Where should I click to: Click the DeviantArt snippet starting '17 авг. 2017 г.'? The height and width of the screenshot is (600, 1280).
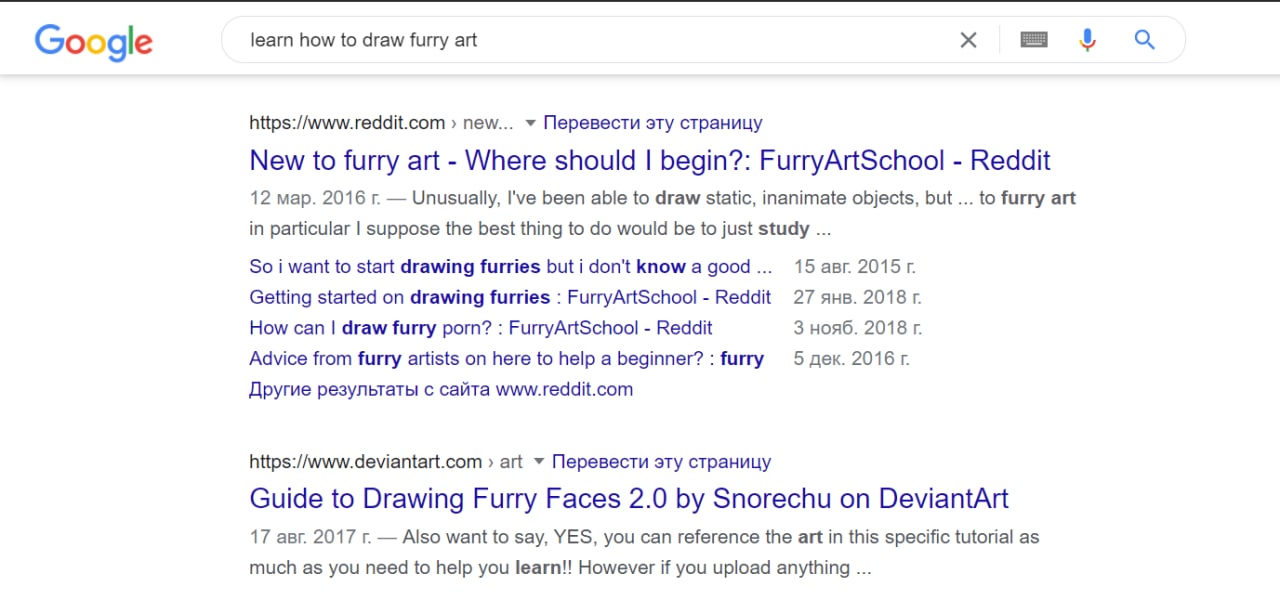coord(644,552)
